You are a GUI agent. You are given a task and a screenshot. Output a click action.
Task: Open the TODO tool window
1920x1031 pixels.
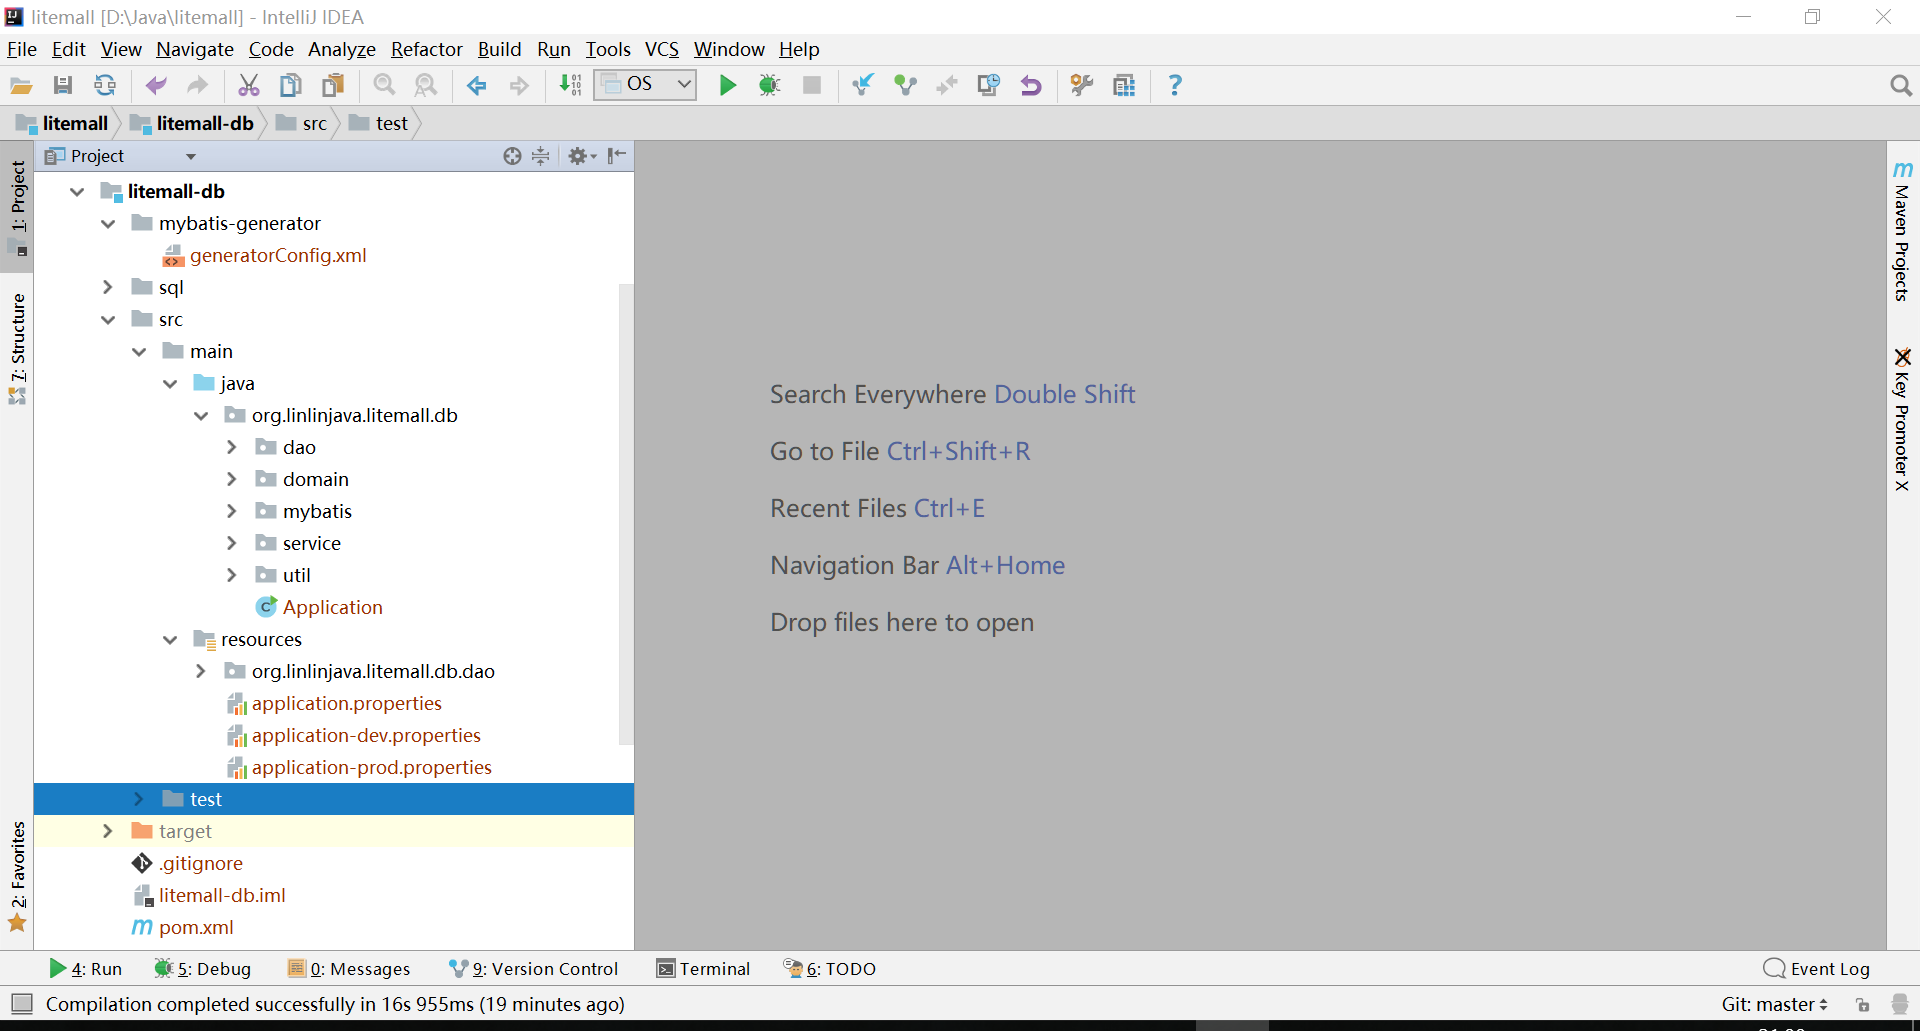click(x=829, y=968)
